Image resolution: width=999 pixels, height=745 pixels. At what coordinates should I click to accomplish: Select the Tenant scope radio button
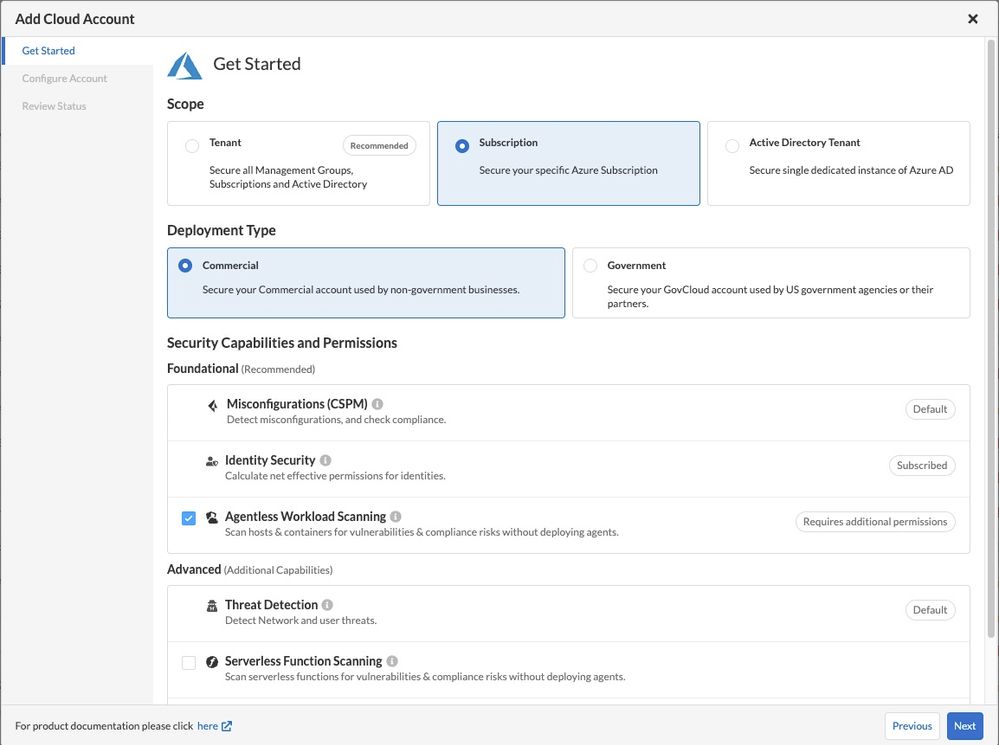[192, 146]
